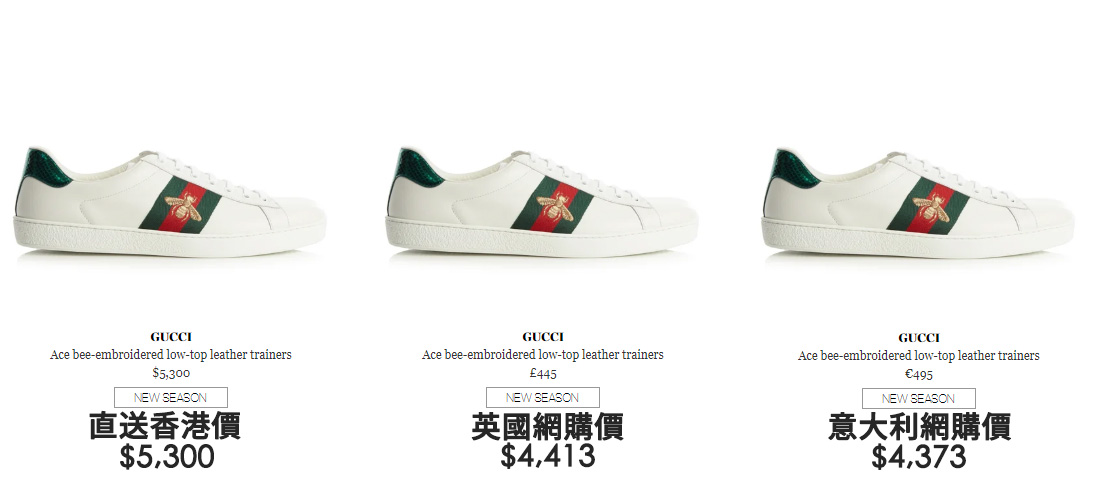Click the NEW SEASON badge under $5,300 listing

pos(170,398)
